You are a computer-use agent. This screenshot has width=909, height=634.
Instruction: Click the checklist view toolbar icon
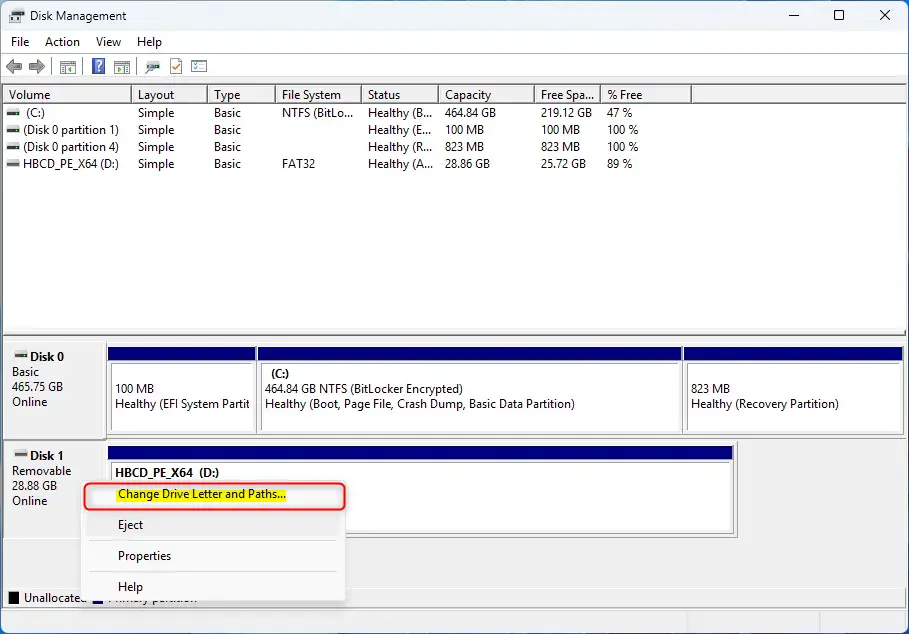point(199,67)
